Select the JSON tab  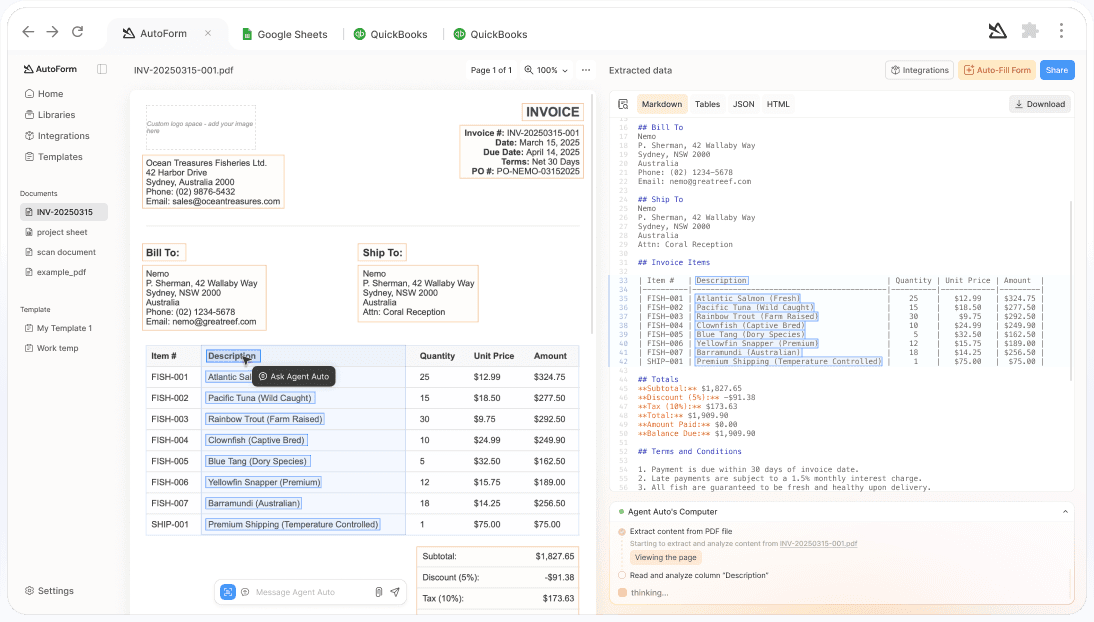[x=743, y=104]
